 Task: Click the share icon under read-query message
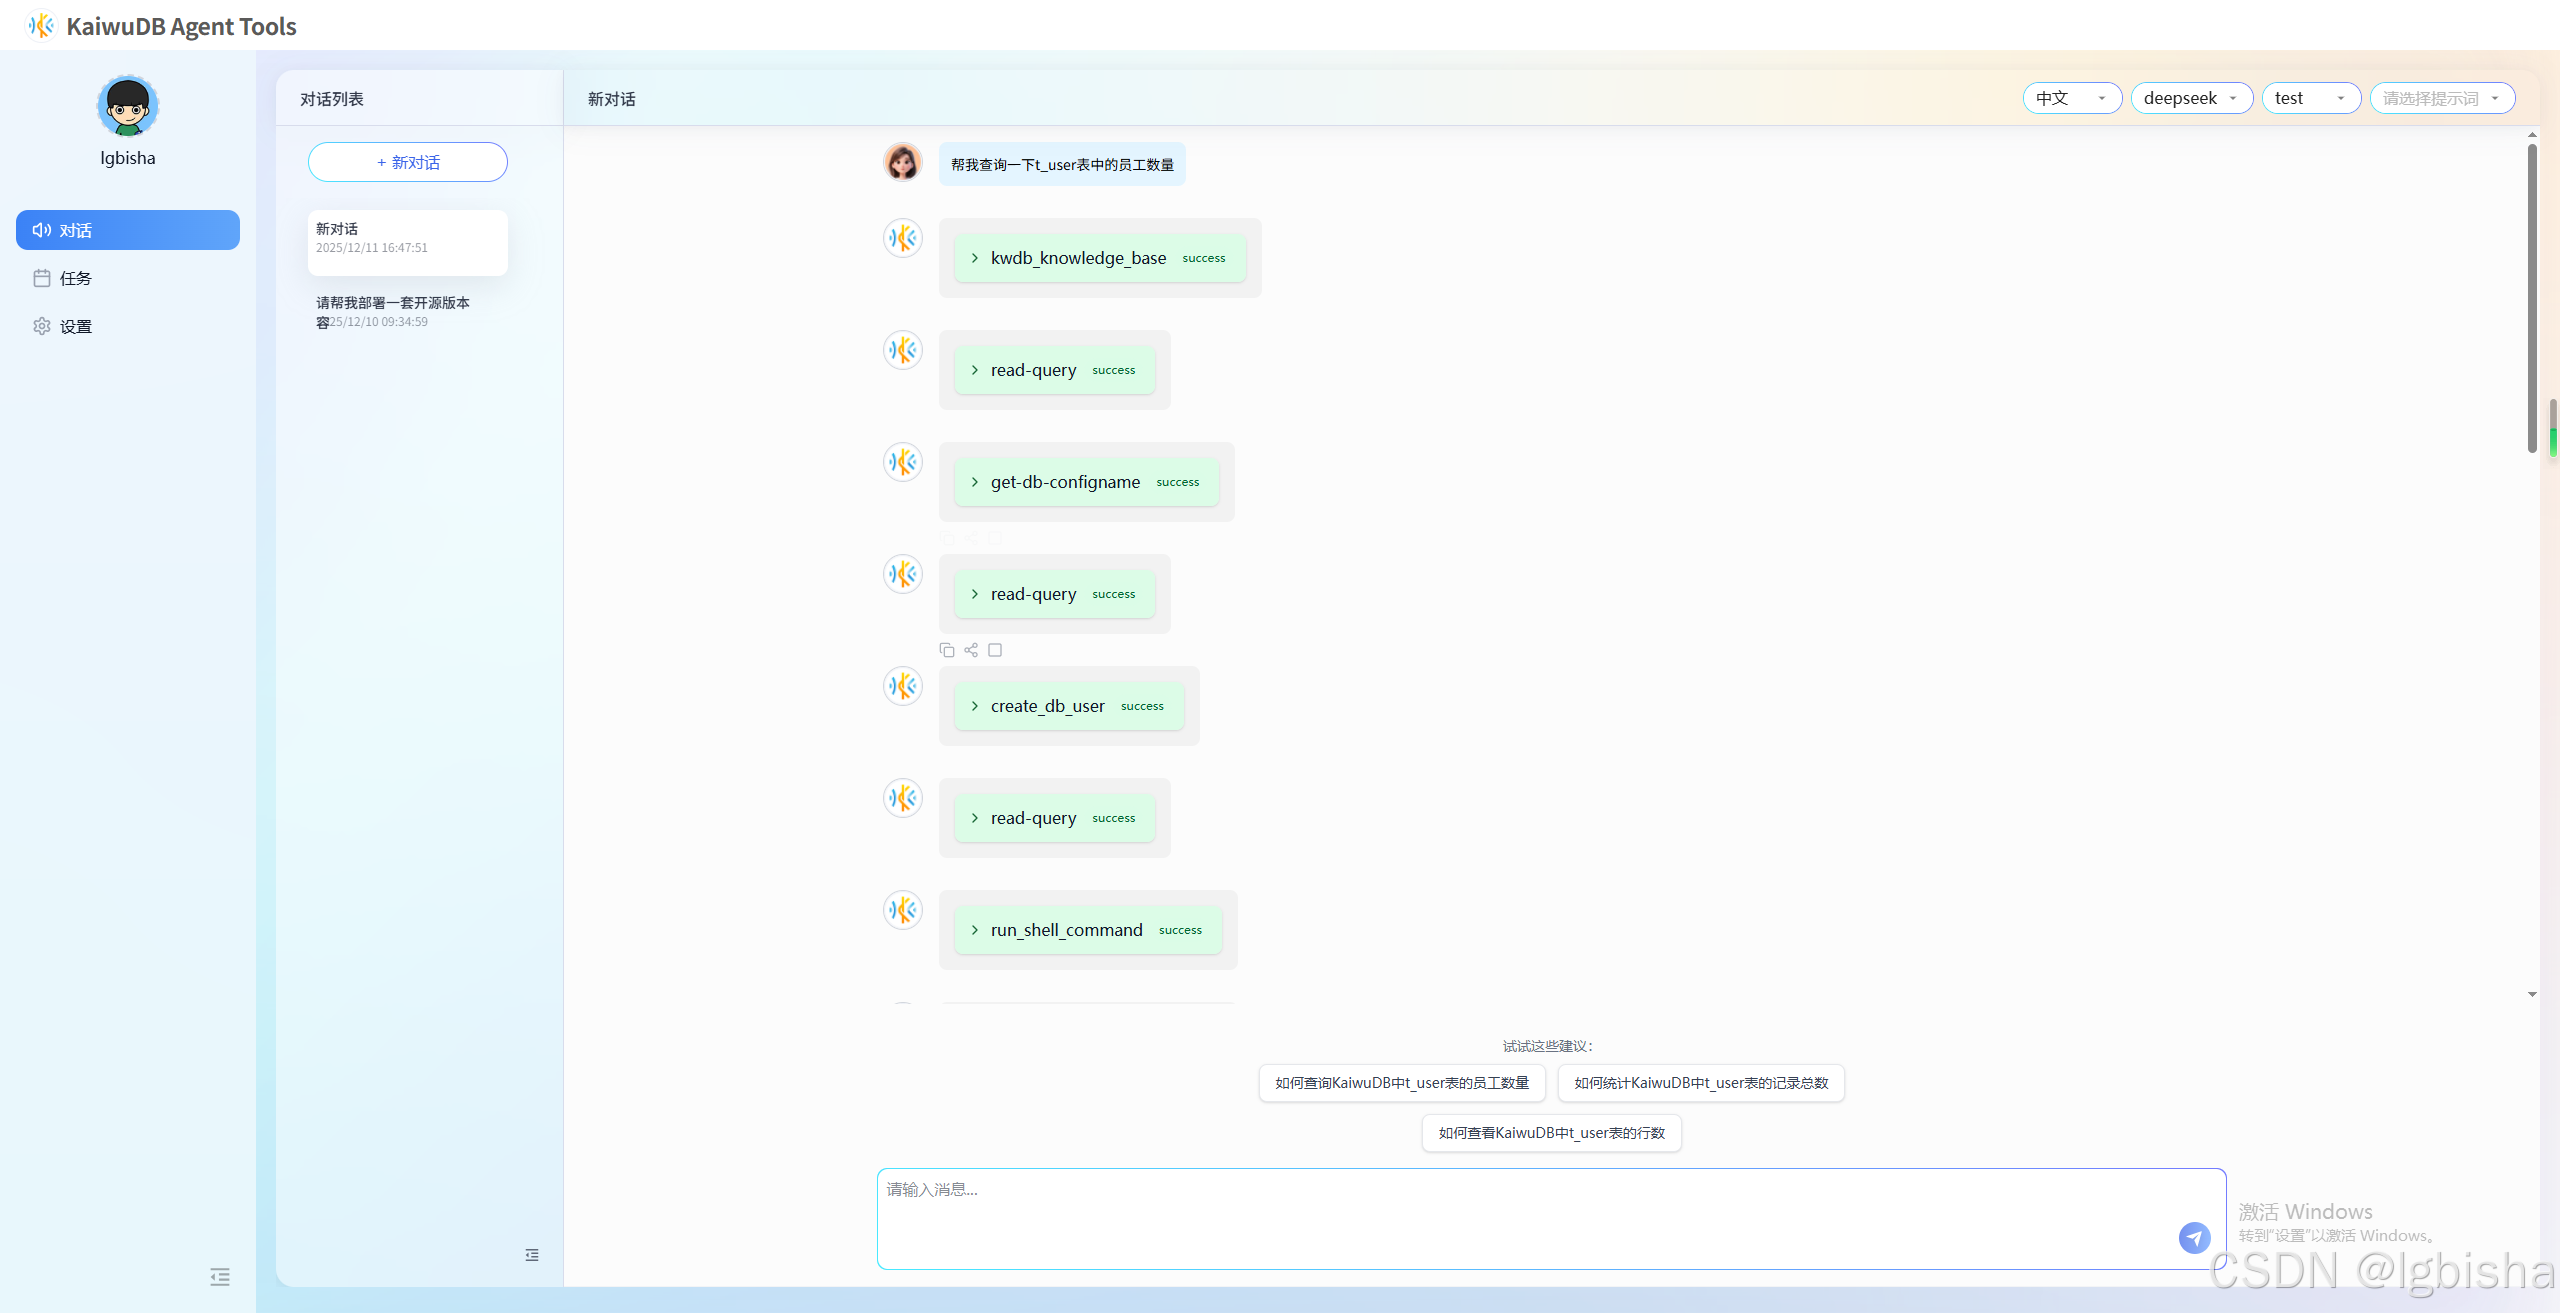click(x=971, y=650)
